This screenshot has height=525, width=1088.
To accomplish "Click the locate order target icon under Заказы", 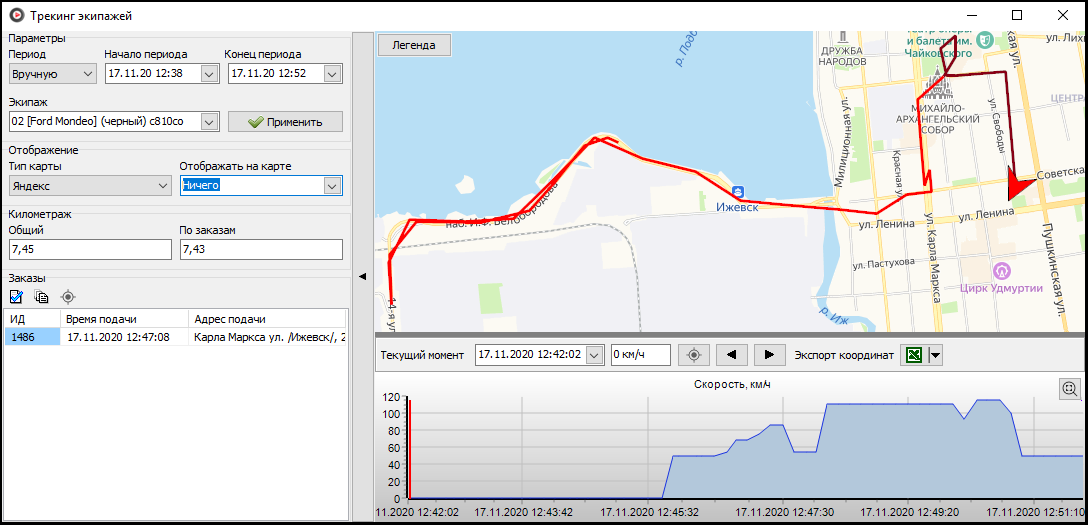I will 67,297.
